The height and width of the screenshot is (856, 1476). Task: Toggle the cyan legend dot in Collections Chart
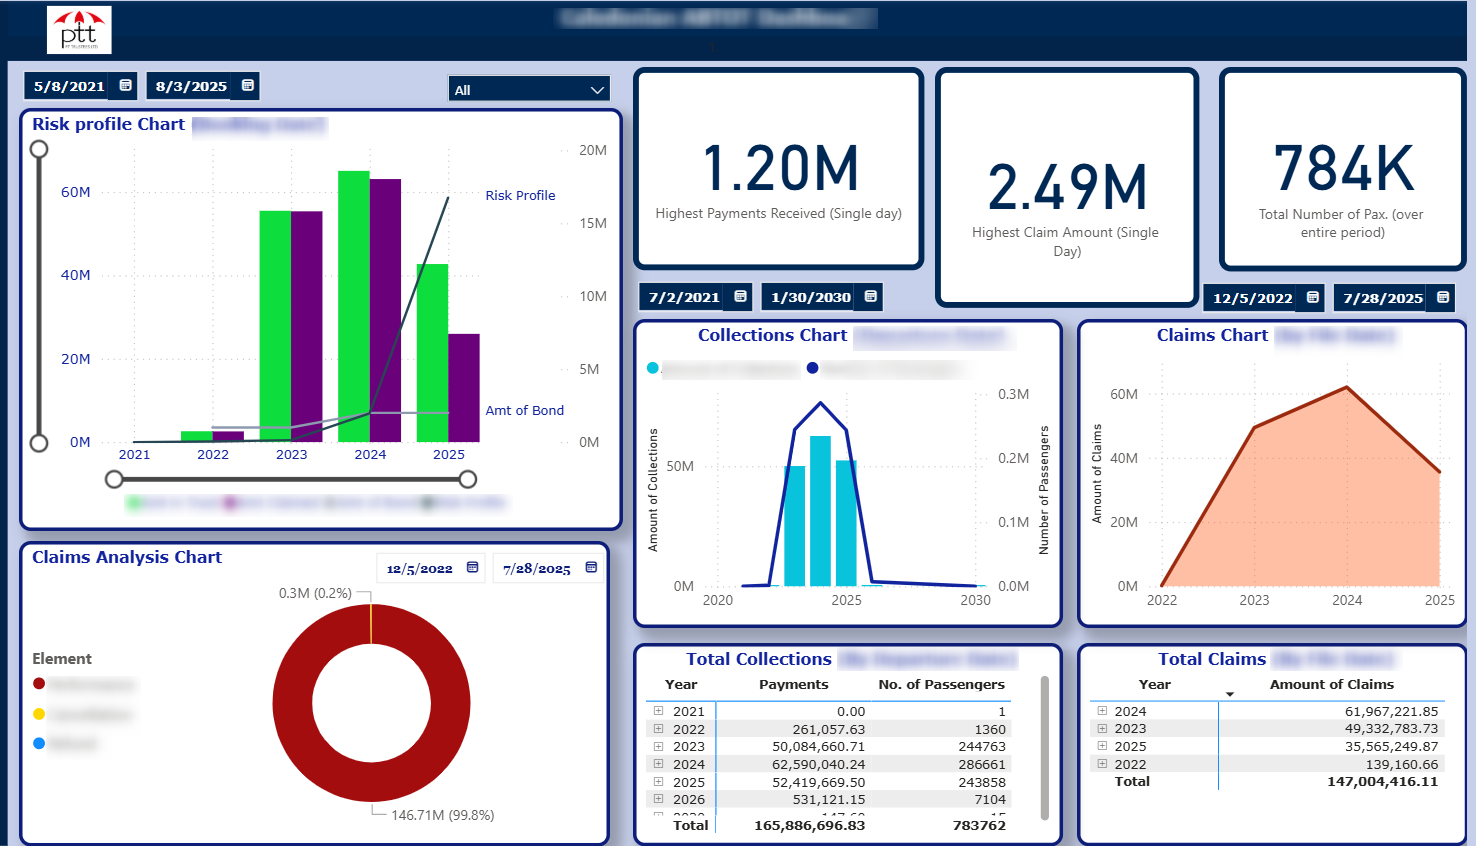tap(652, 368)
